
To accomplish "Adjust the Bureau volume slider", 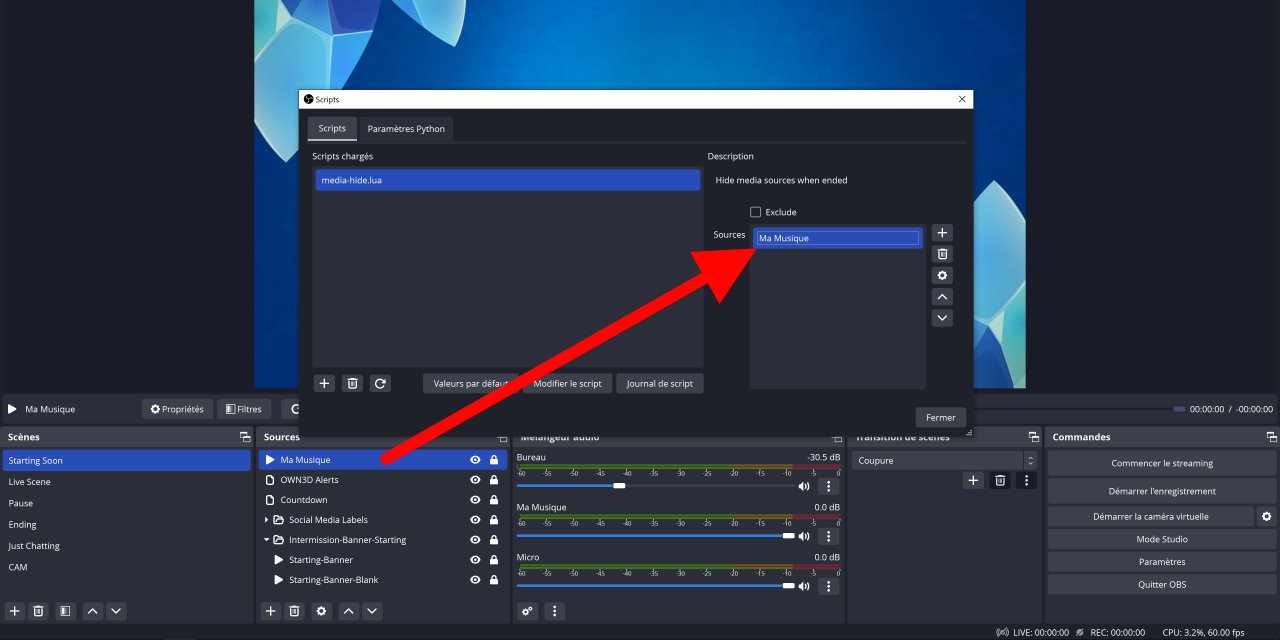I will click(618, 485).
